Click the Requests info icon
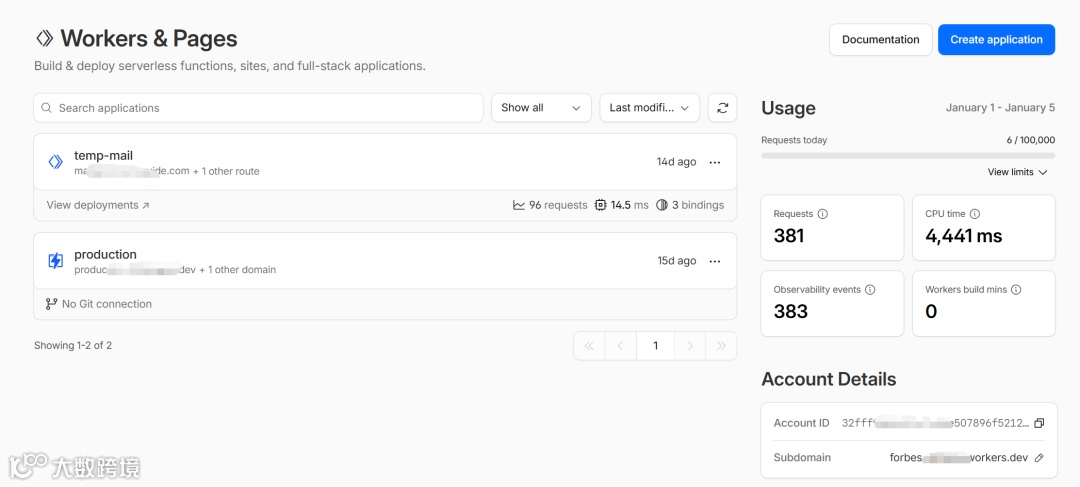 [823, 214]
